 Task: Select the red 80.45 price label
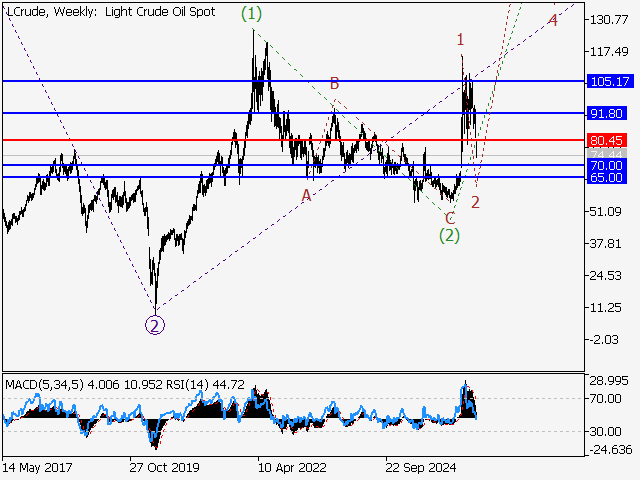click(607, 140)
